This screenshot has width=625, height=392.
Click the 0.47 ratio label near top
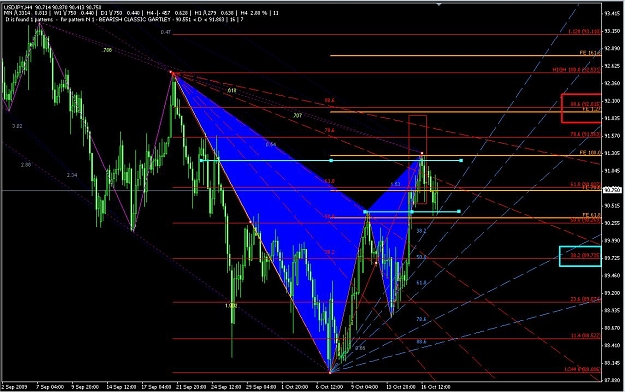[166, 32]
